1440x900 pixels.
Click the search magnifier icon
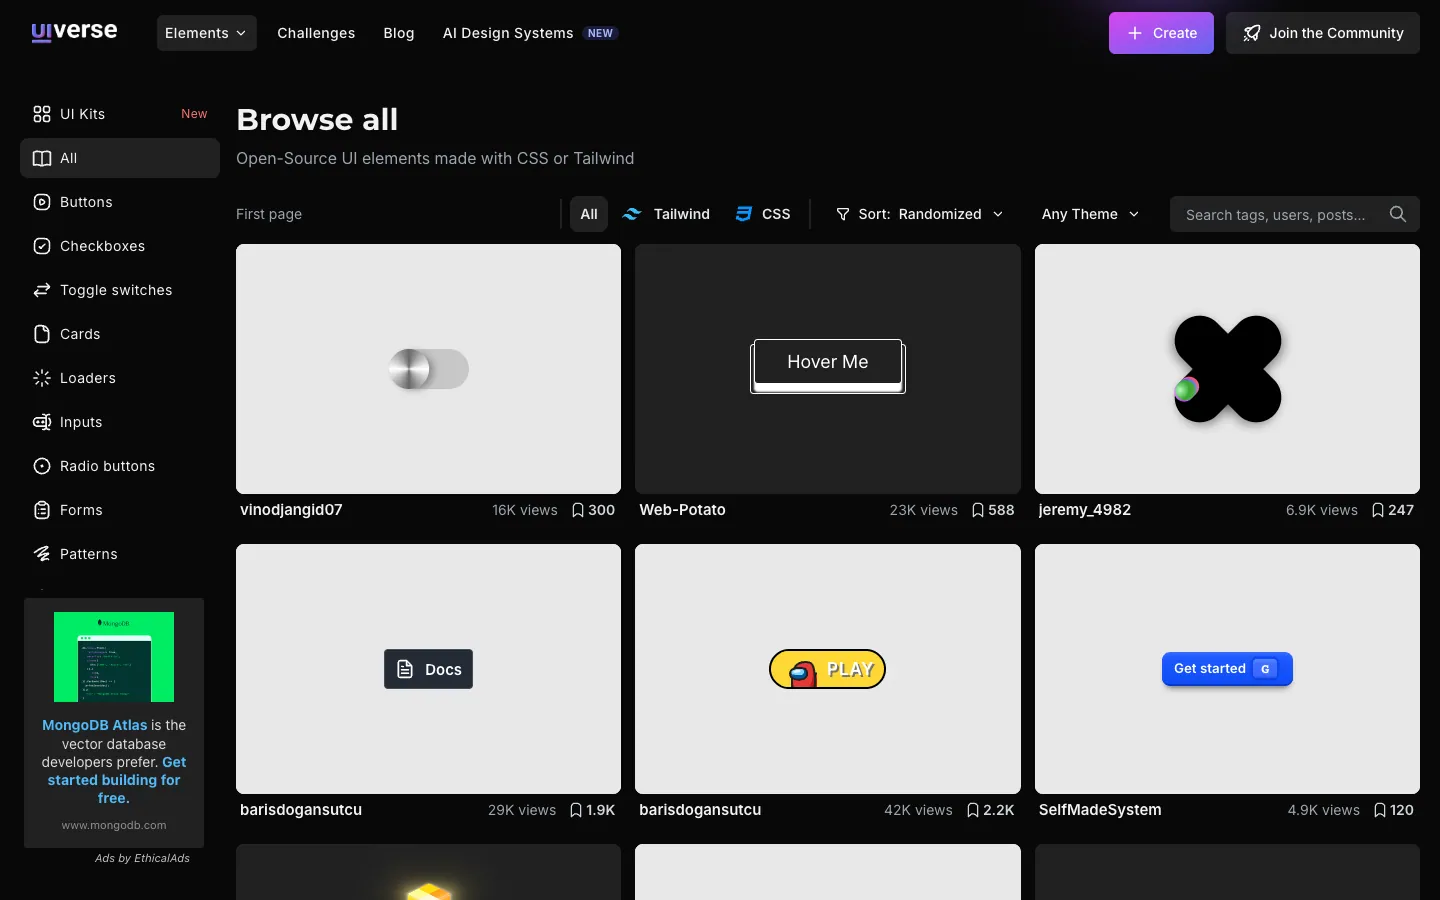1398,214
